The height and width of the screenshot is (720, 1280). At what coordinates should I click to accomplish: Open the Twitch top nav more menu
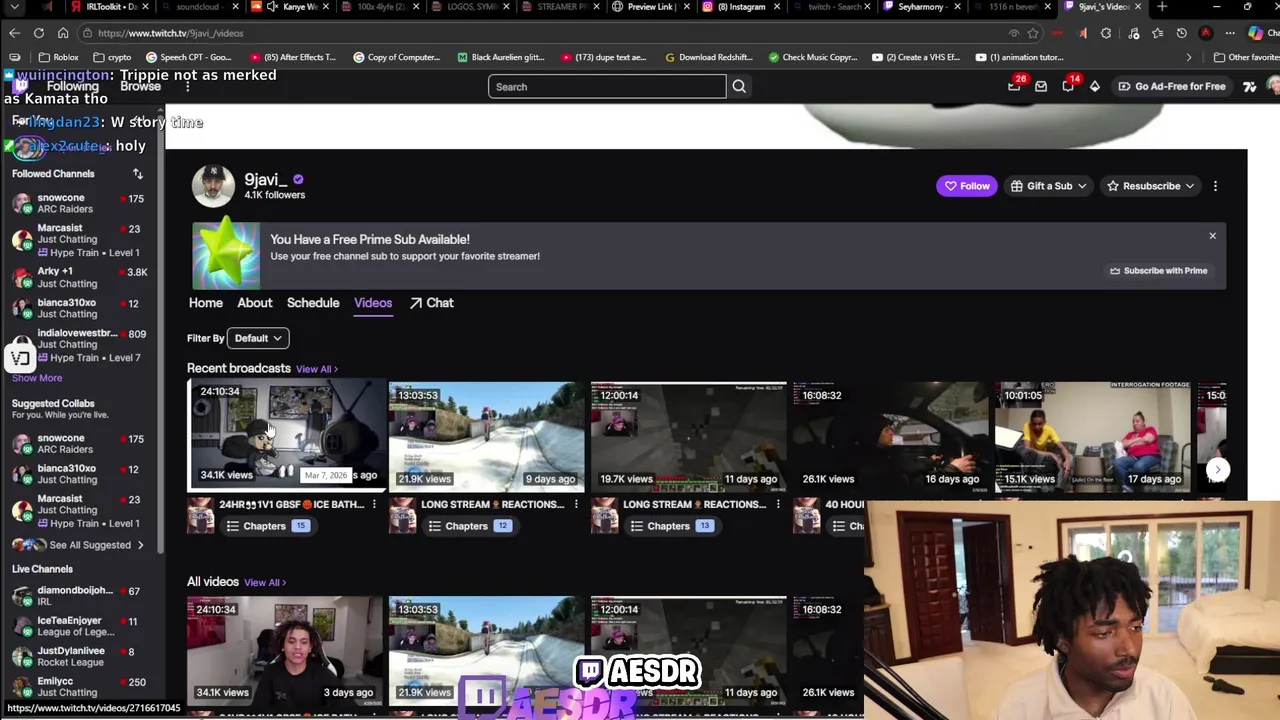tap(187, 86)
